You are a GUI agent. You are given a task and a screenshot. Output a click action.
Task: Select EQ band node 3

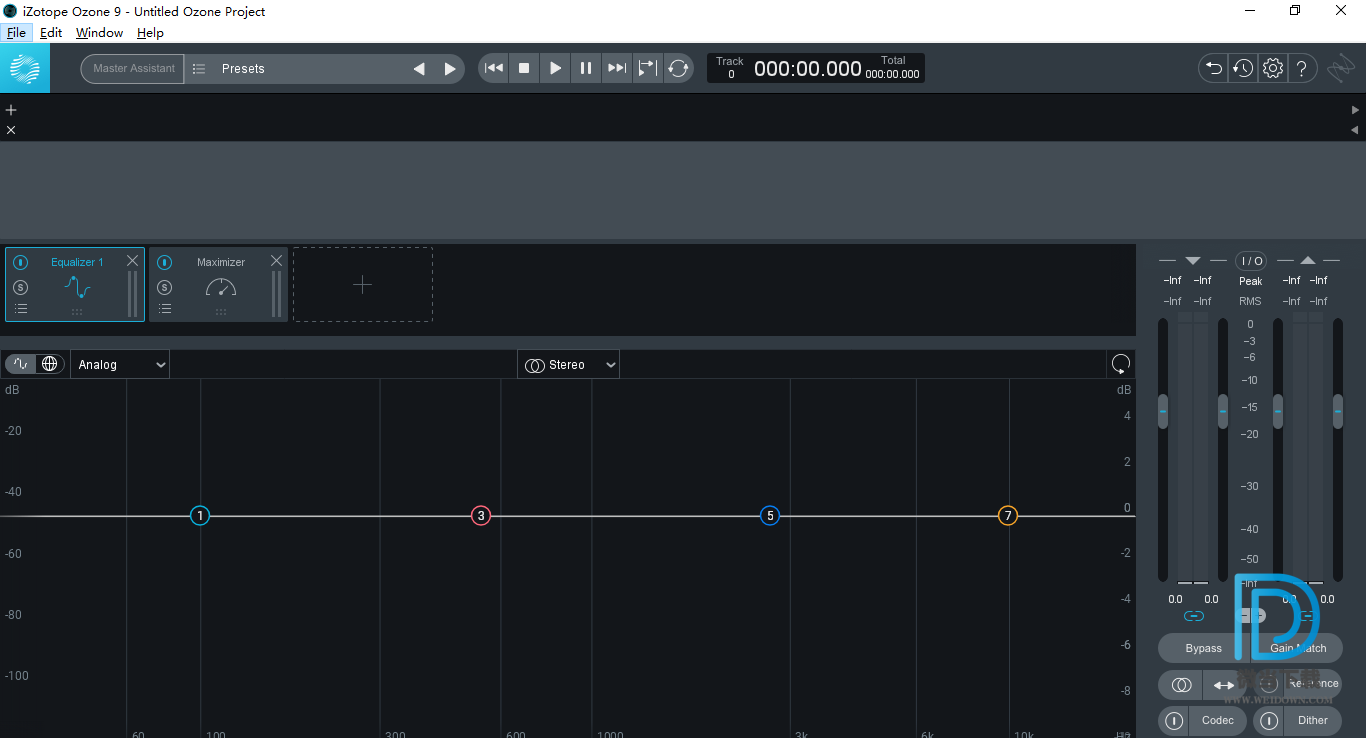pyautogui.click(x=481, y=516)
